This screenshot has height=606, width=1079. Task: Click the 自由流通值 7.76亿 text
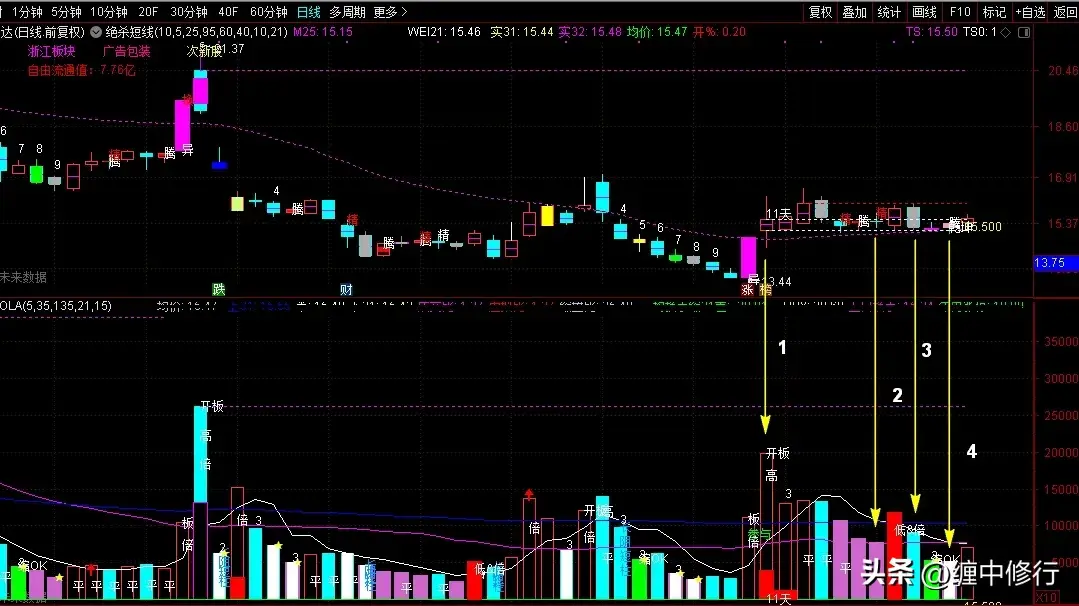81,69
